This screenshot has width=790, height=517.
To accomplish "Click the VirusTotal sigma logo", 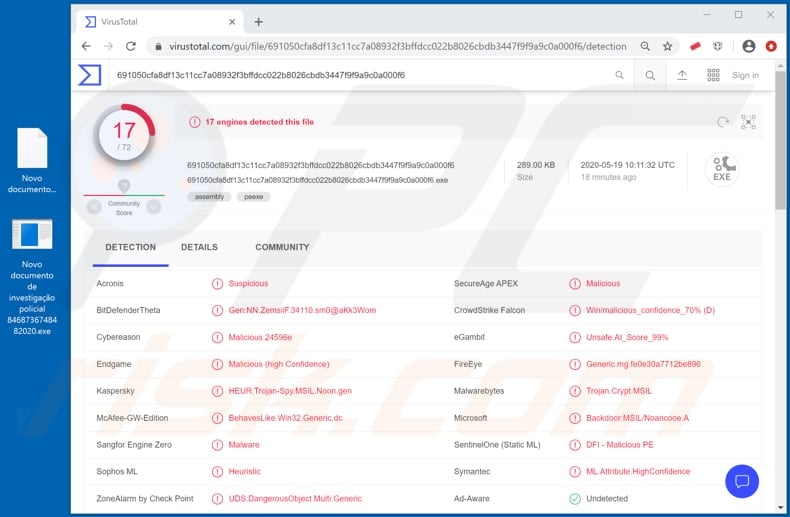I will pyautogui.click(x=90, y=75).
